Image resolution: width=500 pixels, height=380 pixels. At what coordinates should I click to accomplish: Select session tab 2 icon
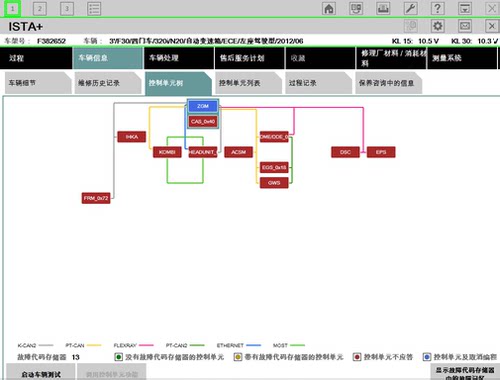tap(40, 9)
